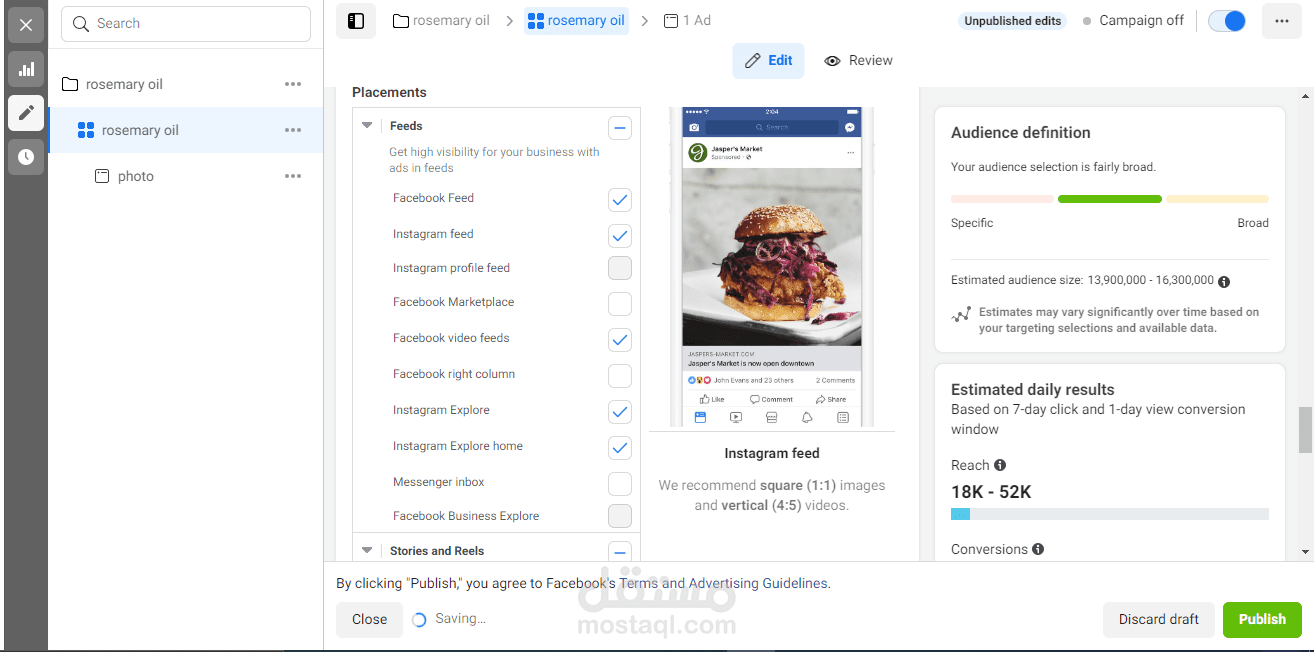Click the 'Audience definition' heading
The width and height of the screenshot is (1314, 652).
tap(1020, 133)
